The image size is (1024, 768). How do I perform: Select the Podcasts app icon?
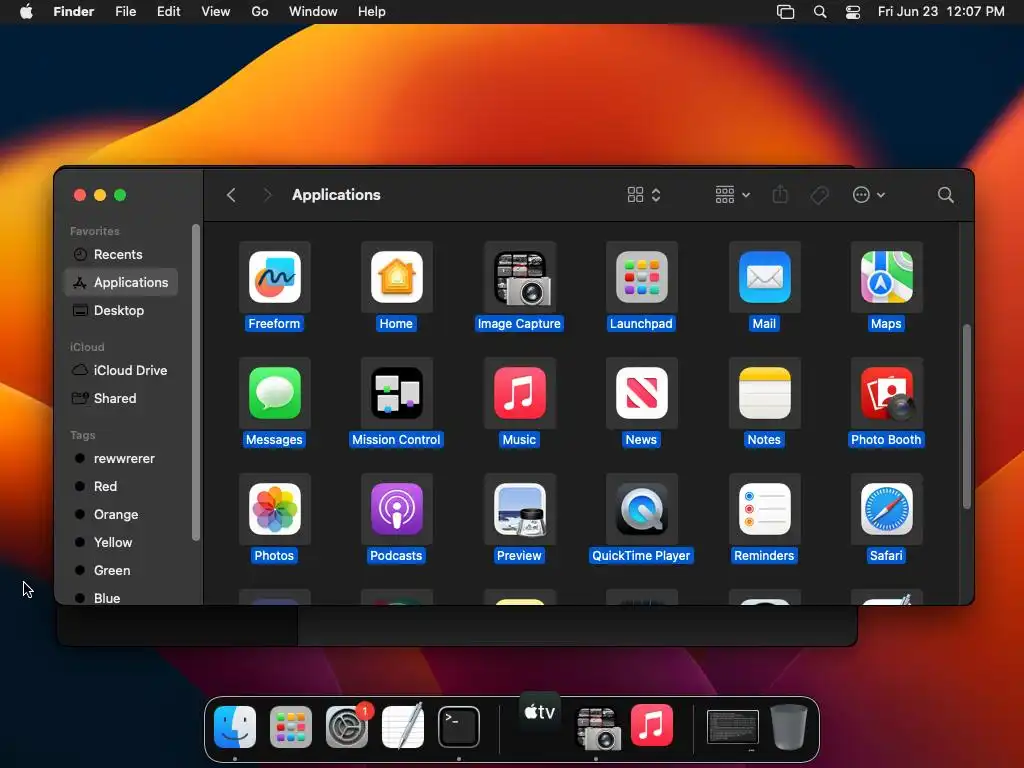(x=396, y=509)
